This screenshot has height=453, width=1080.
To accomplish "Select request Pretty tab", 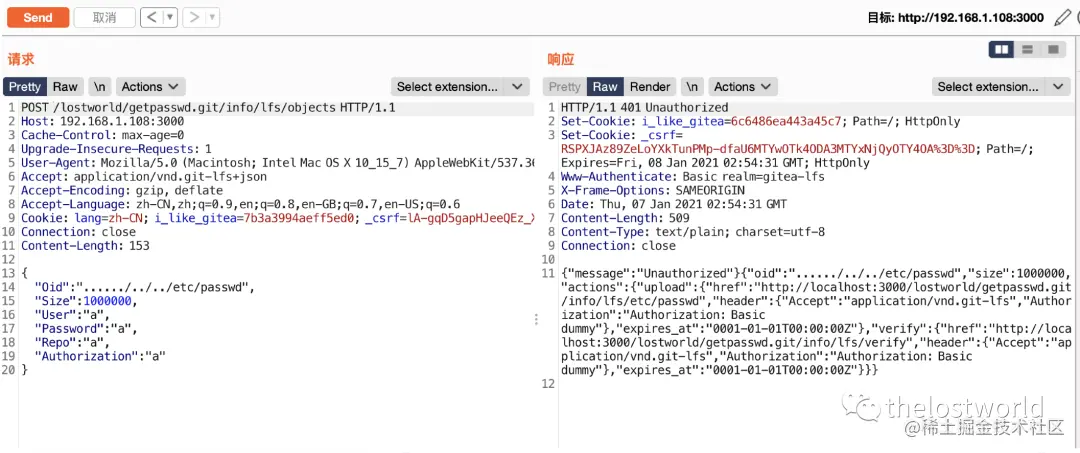I will coord(25,87).
